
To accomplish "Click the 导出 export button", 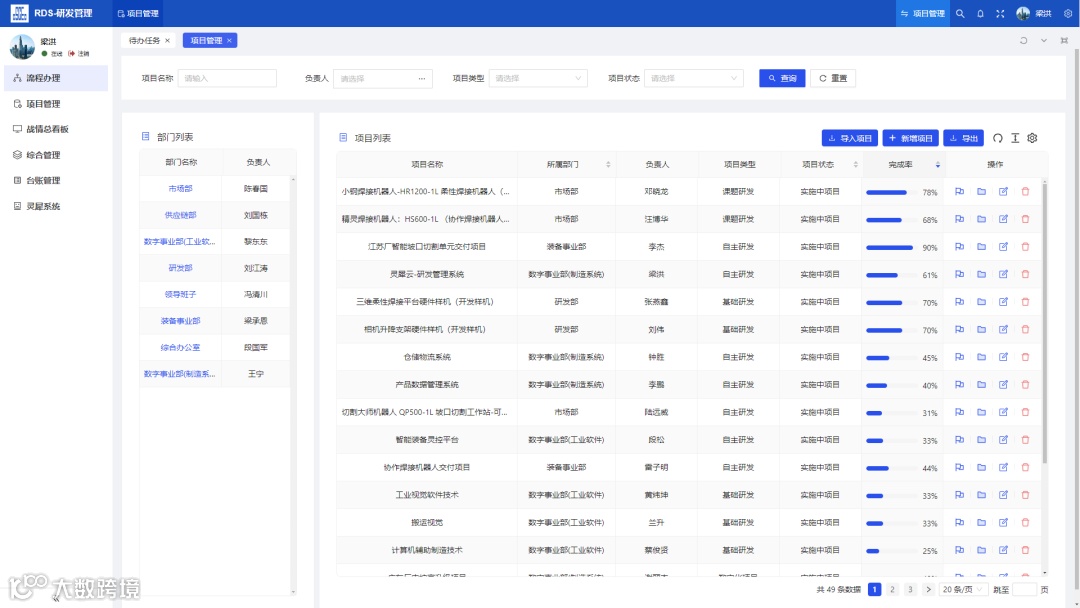I will (964, 138).
